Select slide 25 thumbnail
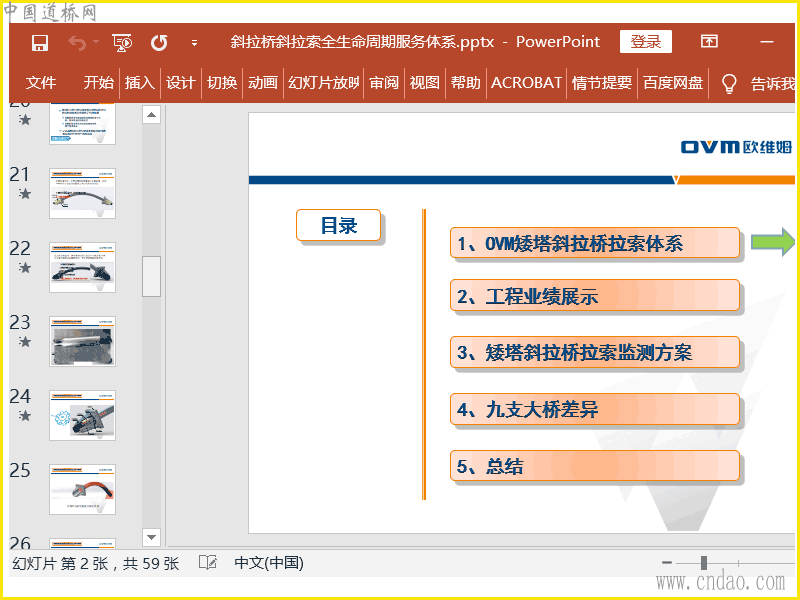The height and width of the screenshot is (600, 800). pos(83,489)
